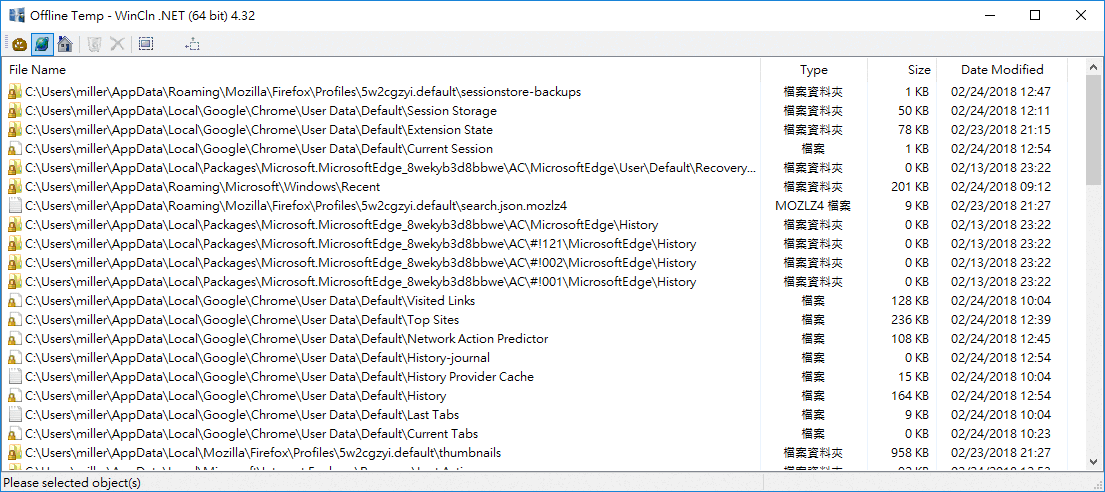Click the 02/24/2018 12:39 date cell
The width and height of the screenshot is (1105, 492).
pos(1001,320)
